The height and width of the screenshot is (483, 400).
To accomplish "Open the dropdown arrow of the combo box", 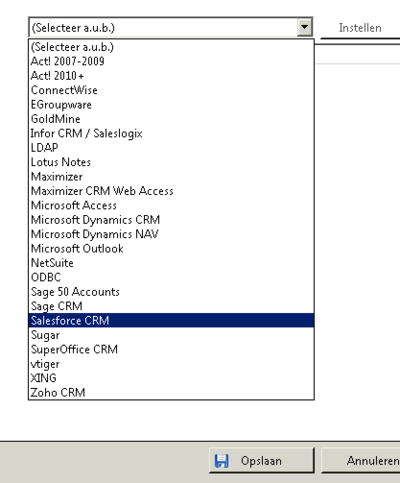I will point(304,27).
